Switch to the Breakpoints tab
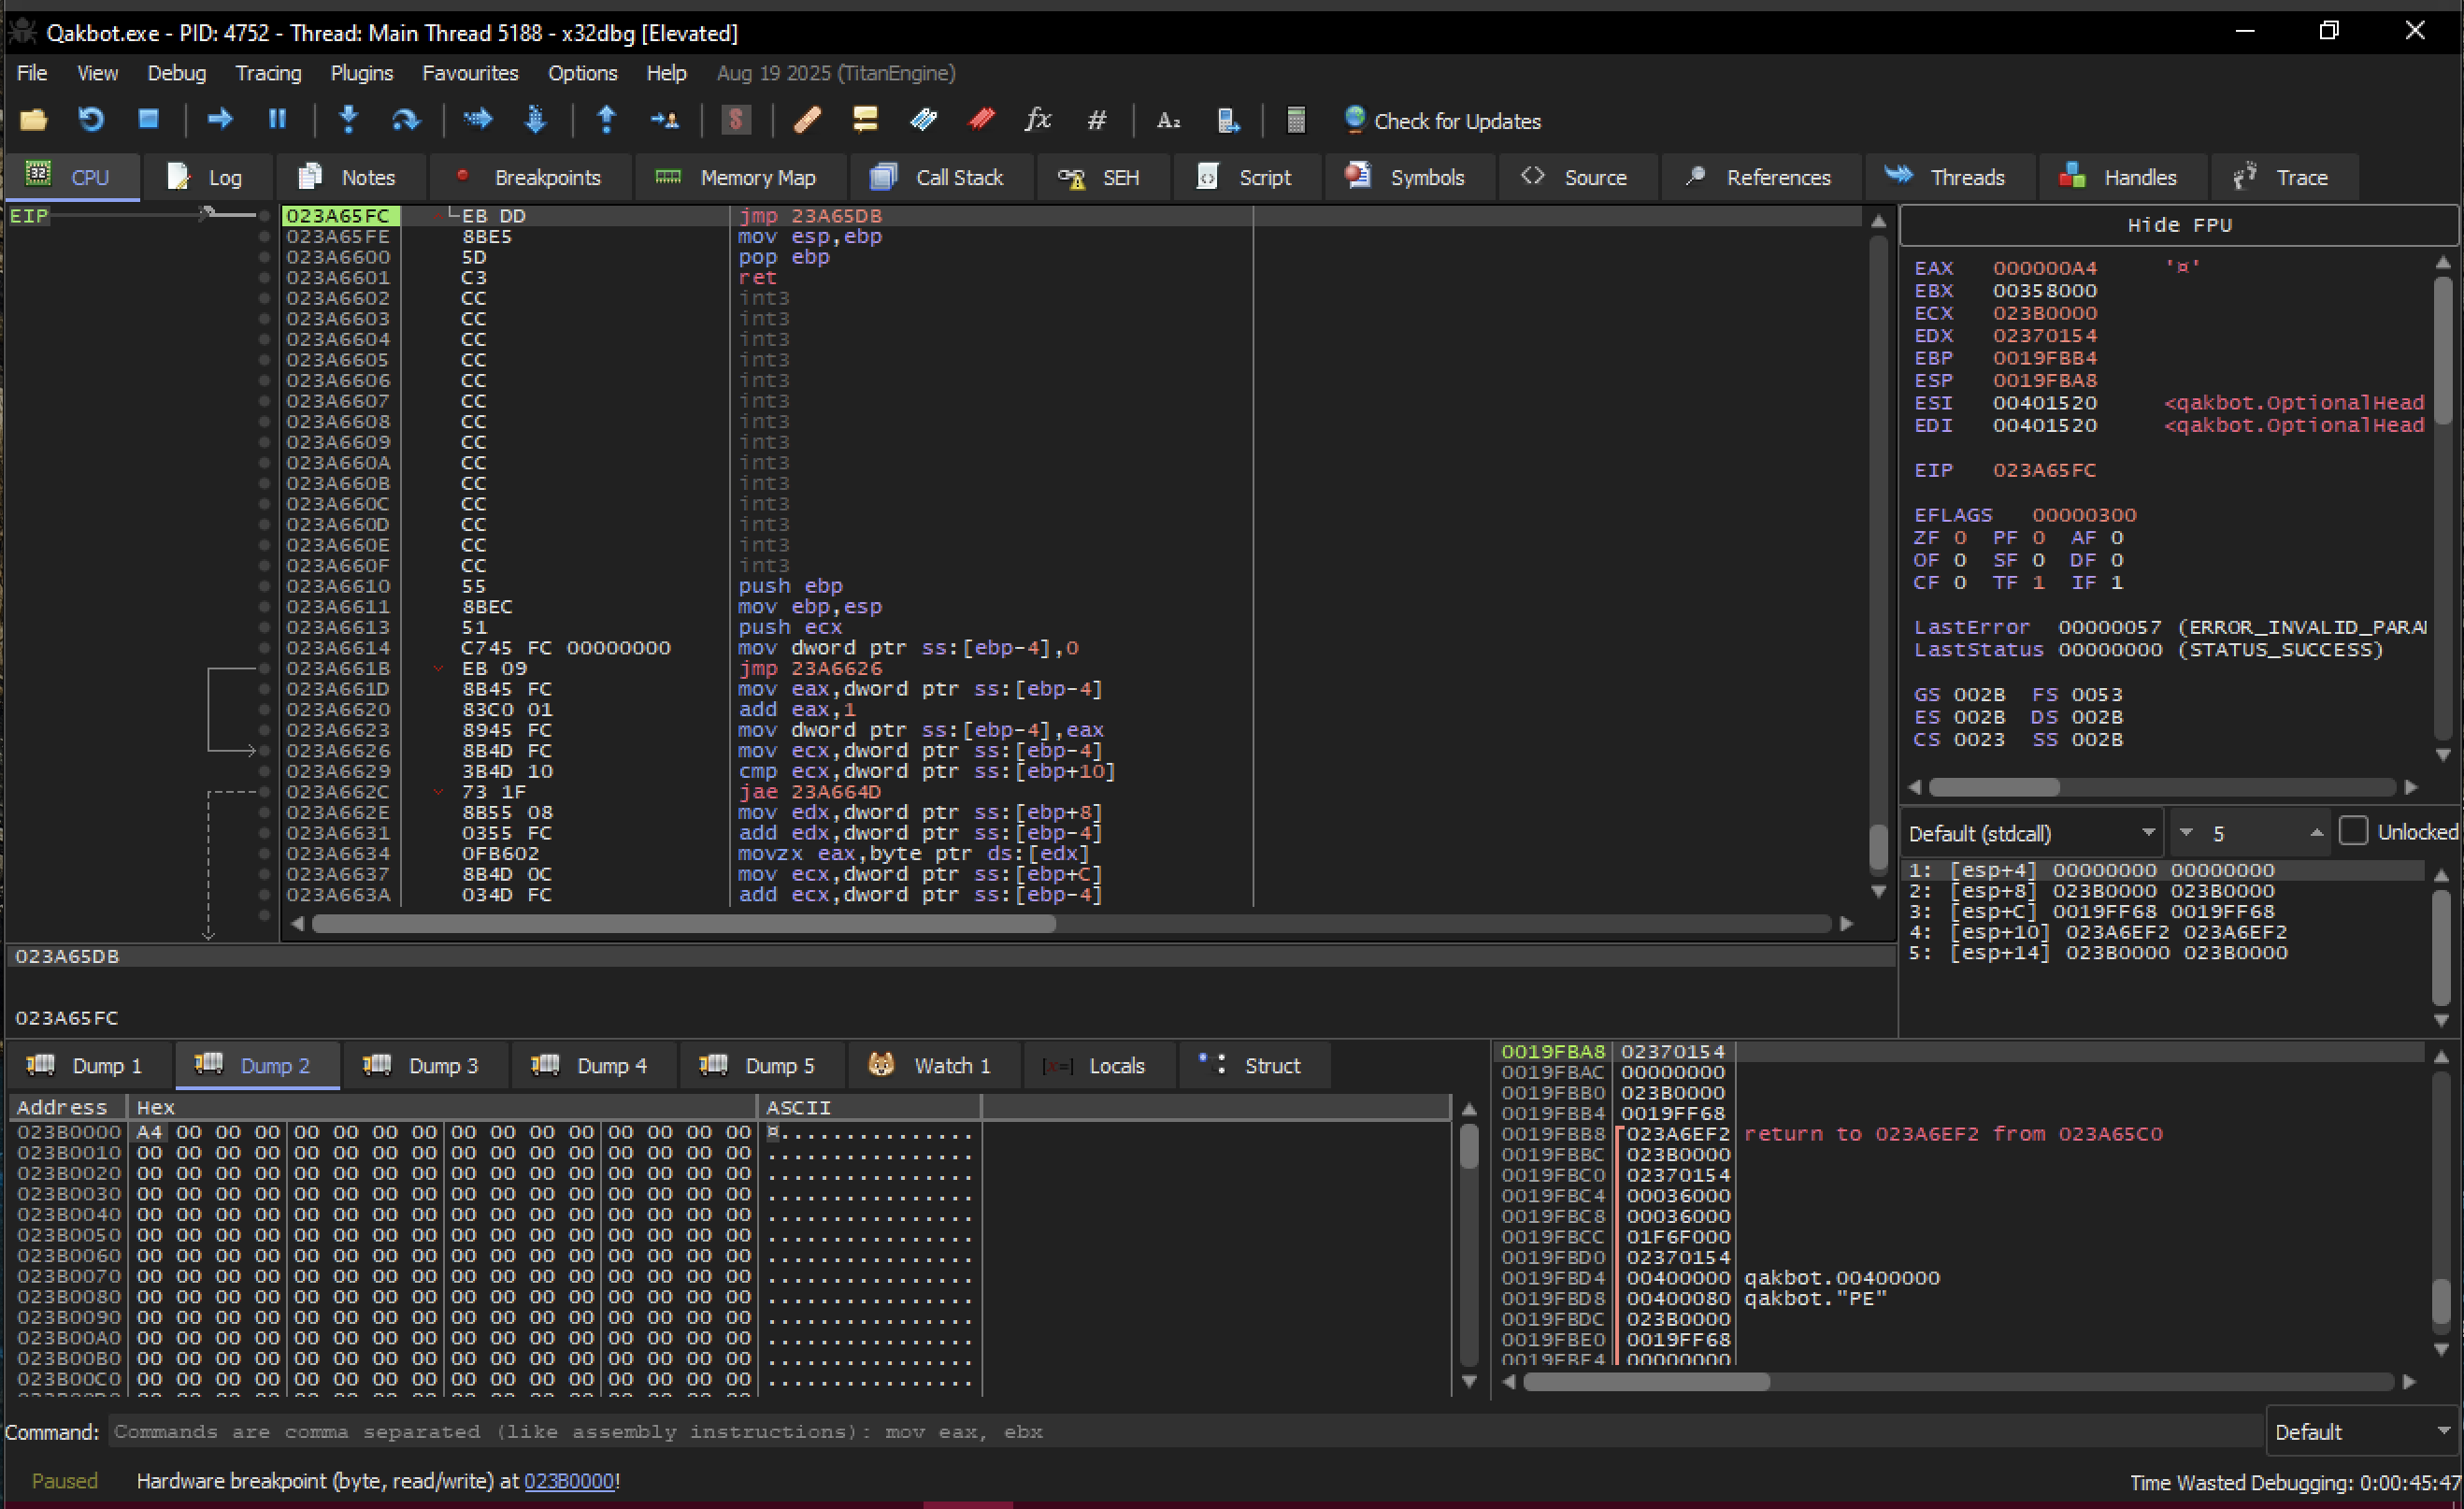 [530, 177]
